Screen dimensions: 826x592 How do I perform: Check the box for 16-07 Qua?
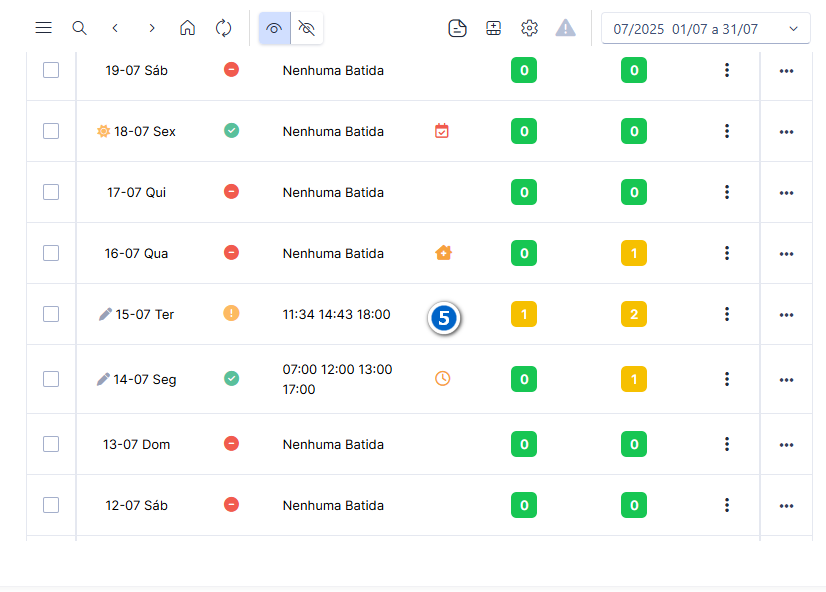point(51,253)
